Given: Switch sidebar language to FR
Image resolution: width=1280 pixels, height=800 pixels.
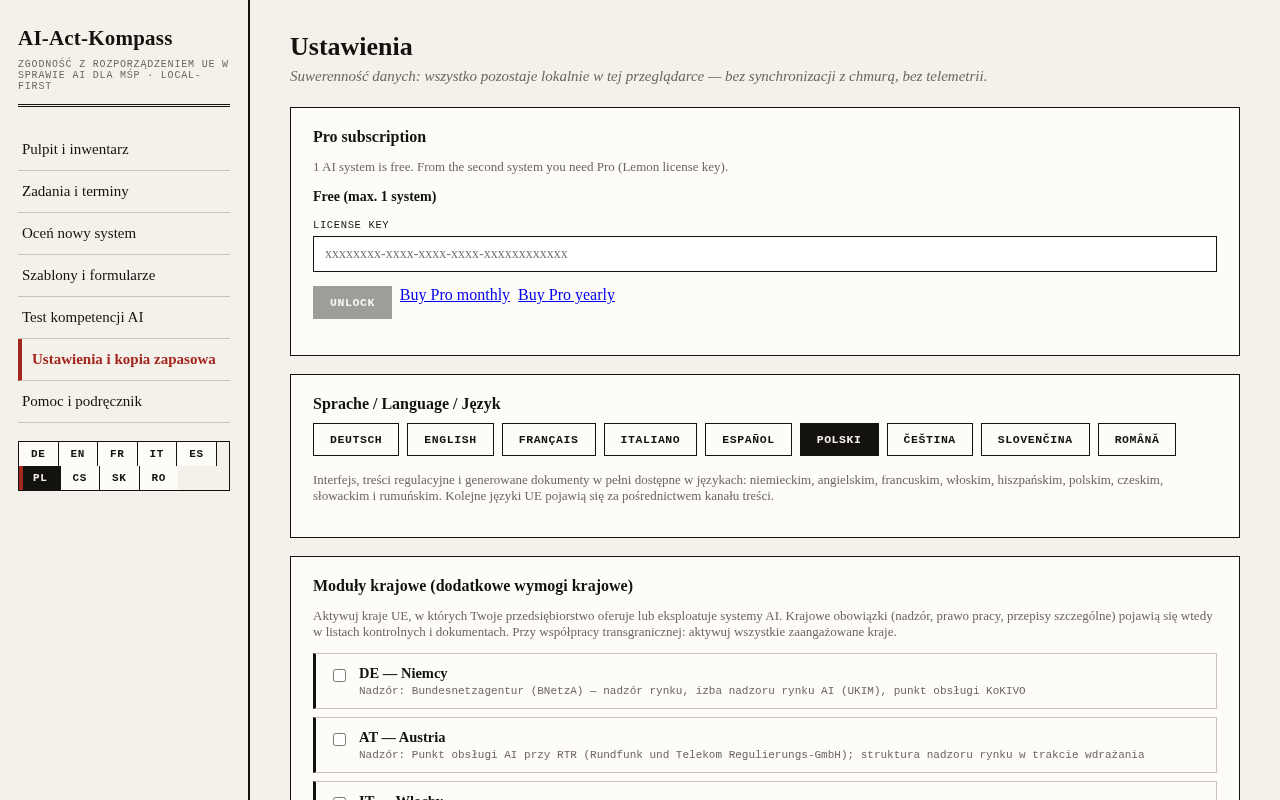Looking at the screenshot, I should 118,454.
